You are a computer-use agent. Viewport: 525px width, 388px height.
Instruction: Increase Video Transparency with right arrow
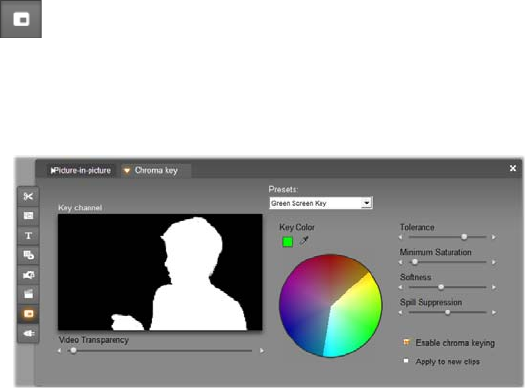262,351
